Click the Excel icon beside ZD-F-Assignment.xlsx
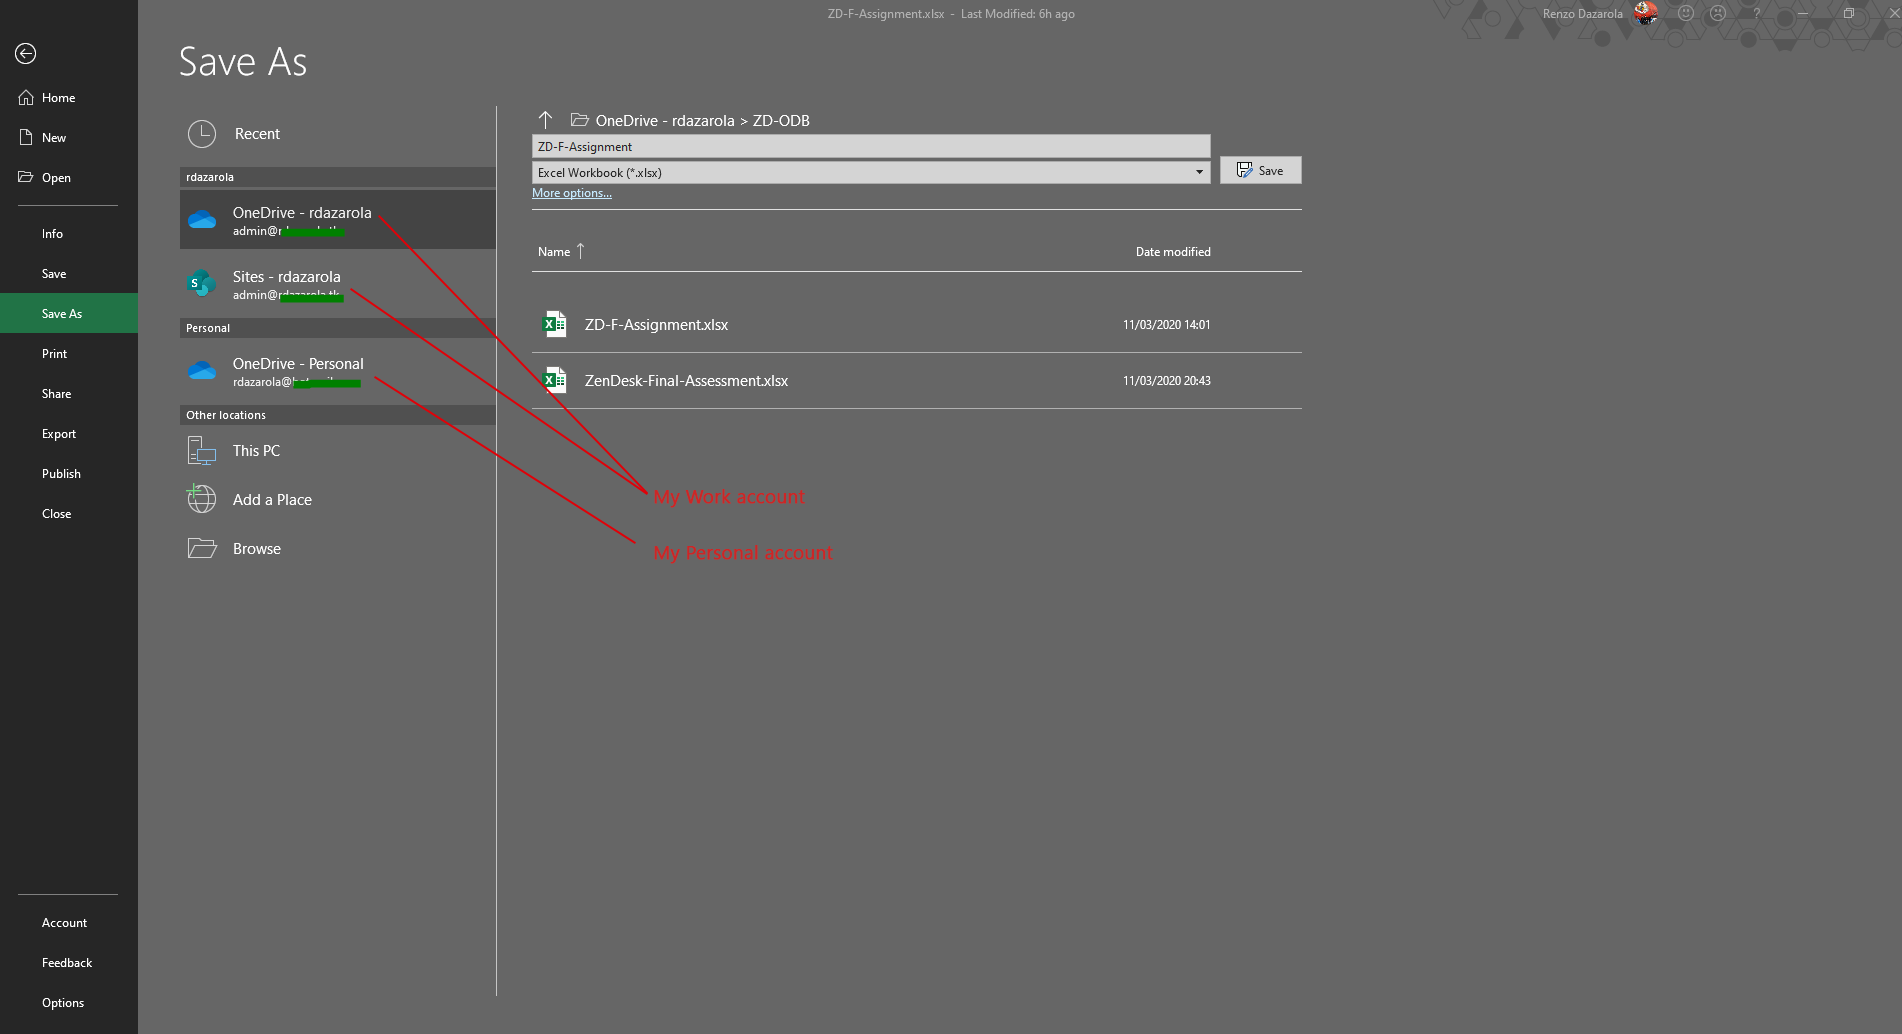1902x1034 pixels. [x=554, y=324]
